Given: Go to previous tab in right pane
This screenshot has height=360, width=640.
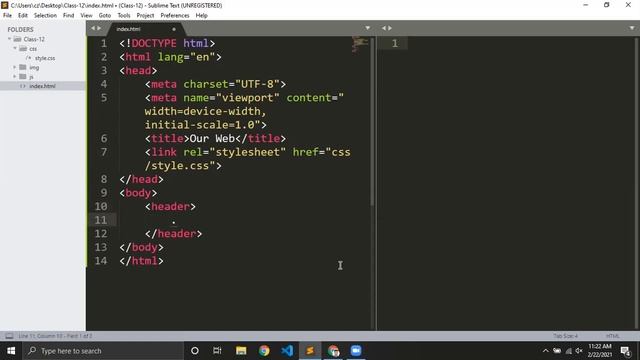Looking at the screenshot, I should tap(384, 28).
